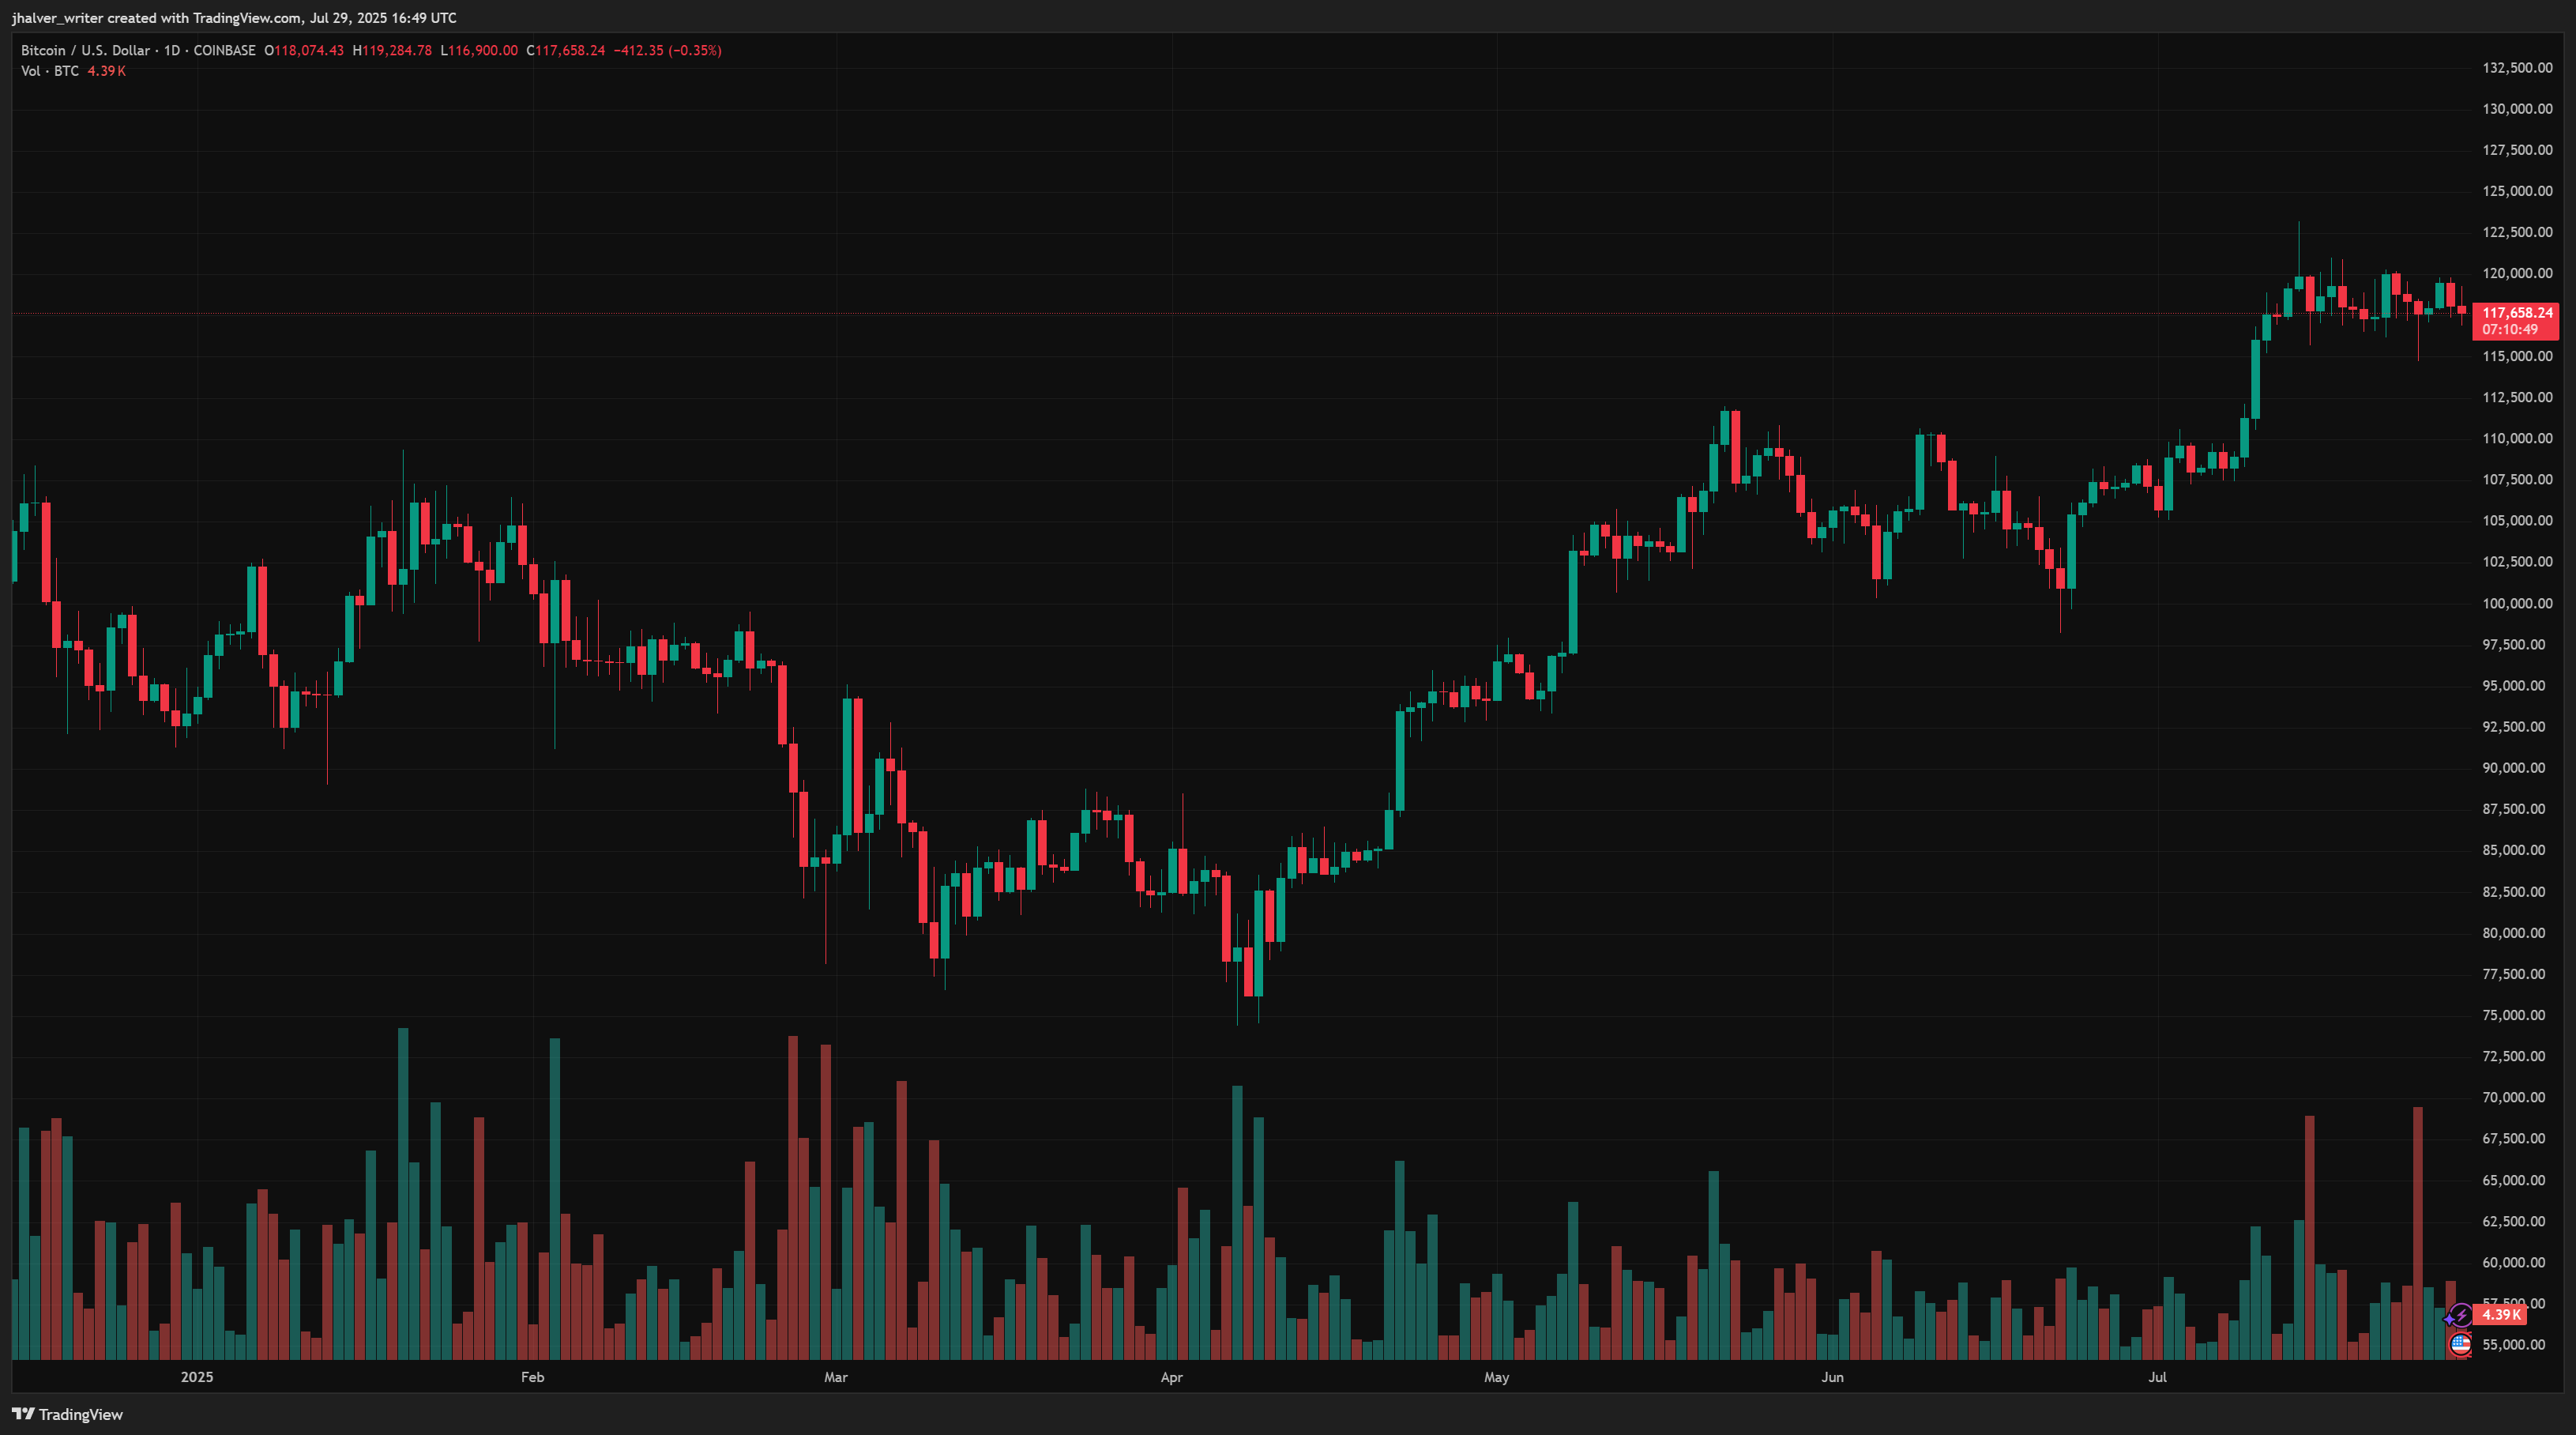Click the May label on the time axis
Screen dimensions: 2576x1435
click(1496, 1377)
